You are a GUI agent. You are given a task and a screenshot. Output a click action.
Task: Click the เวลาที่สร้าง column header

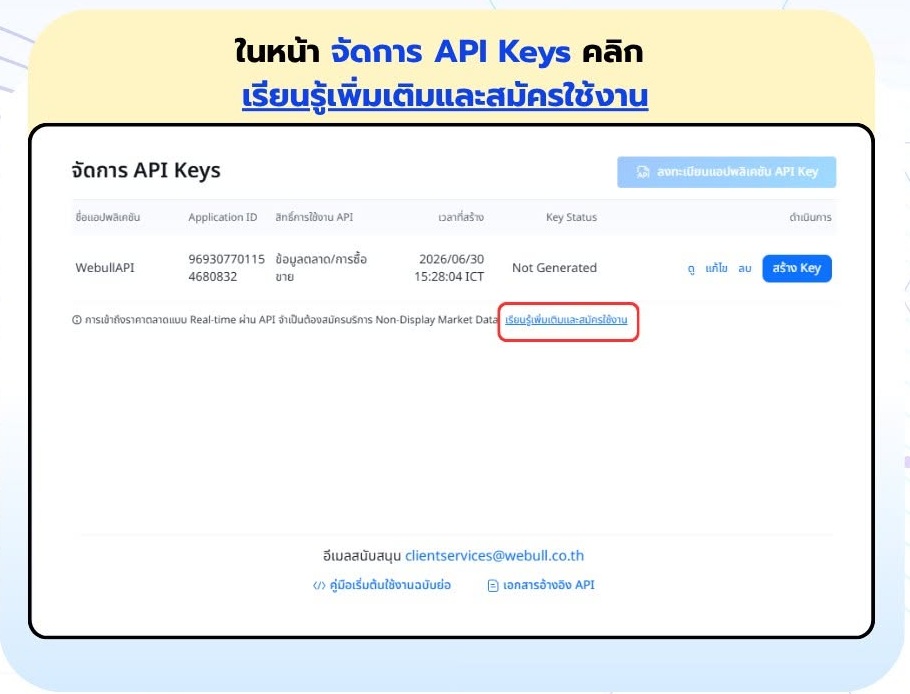pyautogui.click(x=461, y=217)
